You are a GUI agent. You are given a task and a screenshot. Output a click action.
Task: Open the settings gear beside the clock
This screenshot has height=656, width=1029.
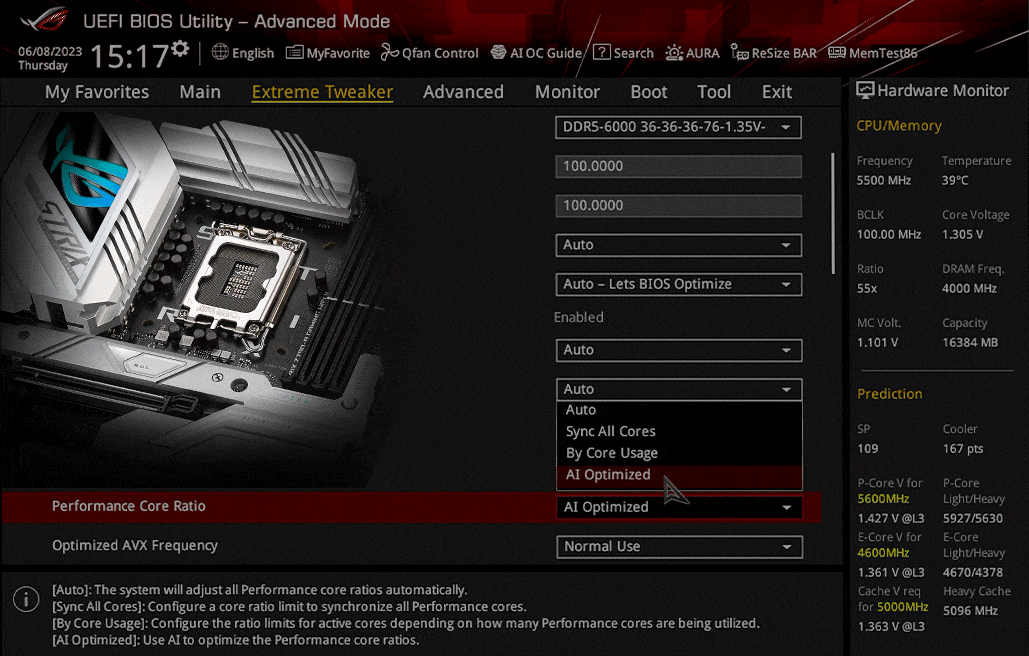(180, 49)
